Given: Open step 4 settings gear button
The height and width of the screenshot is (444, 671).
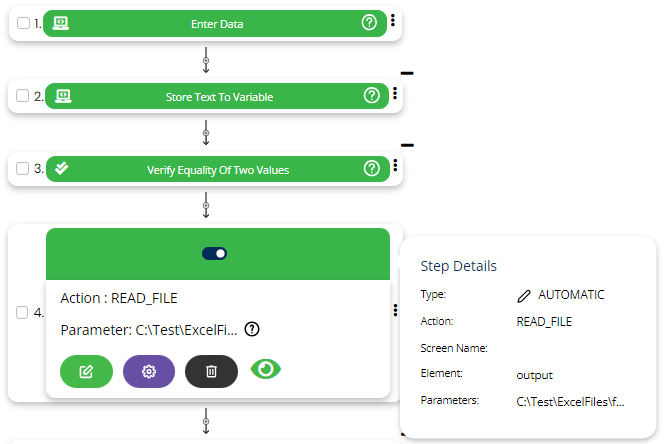Looking at the screenshot, I should (x=148, y=371).
